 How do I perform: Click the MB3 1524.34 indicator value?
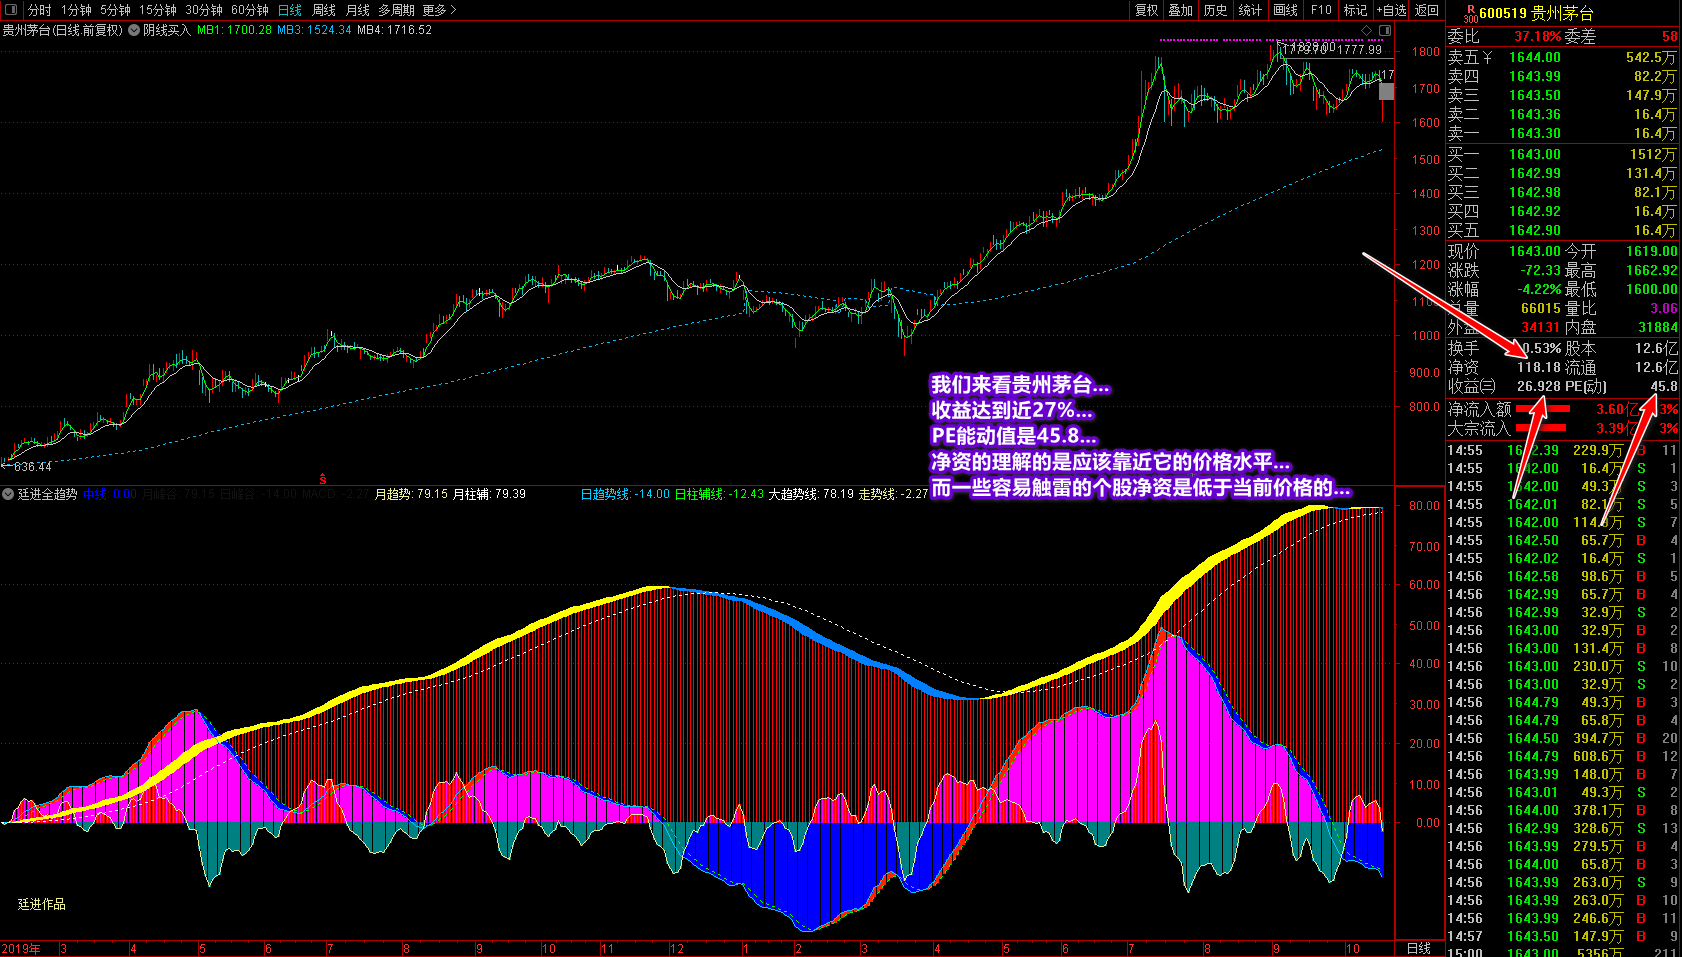(x=314, y=30)
